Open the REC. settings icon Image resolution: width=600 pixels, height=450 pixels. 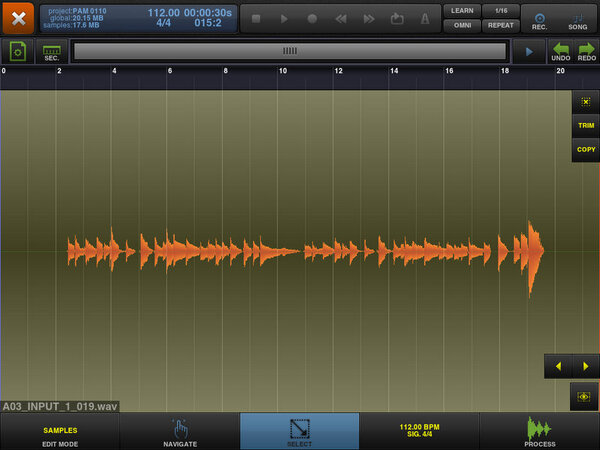(x=539, y=18)
